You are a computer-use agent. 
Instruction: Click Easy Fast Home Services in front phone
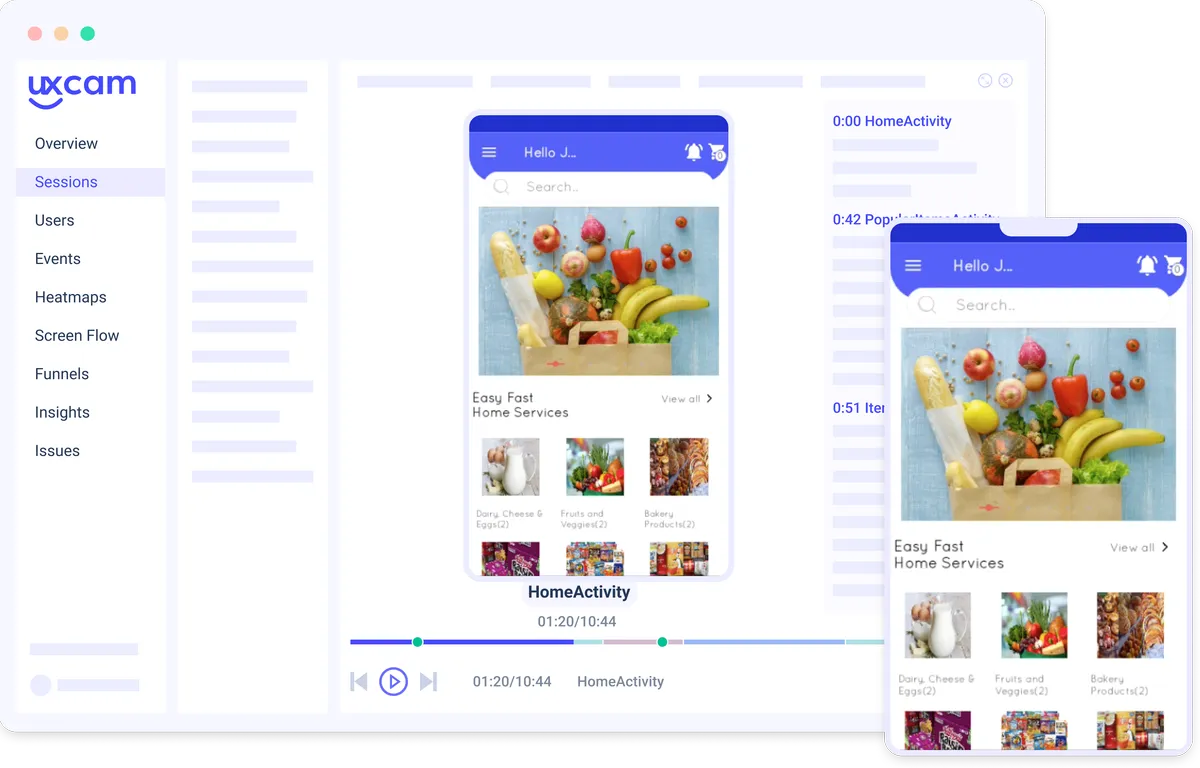(949, 555)
